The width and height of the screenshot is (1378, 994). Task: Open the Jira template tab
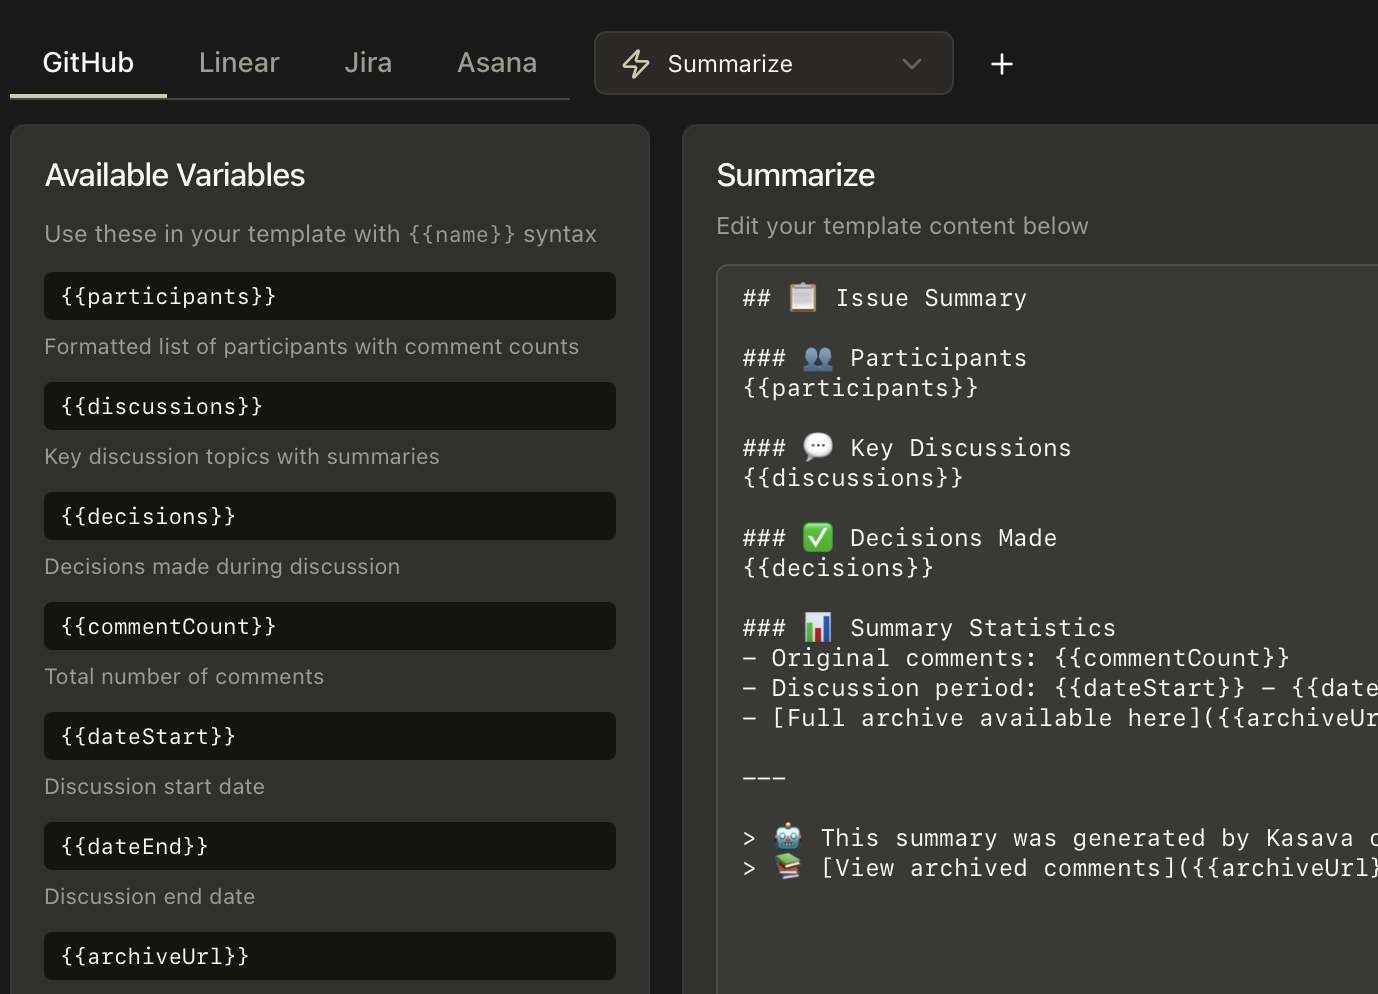[367, 62]
